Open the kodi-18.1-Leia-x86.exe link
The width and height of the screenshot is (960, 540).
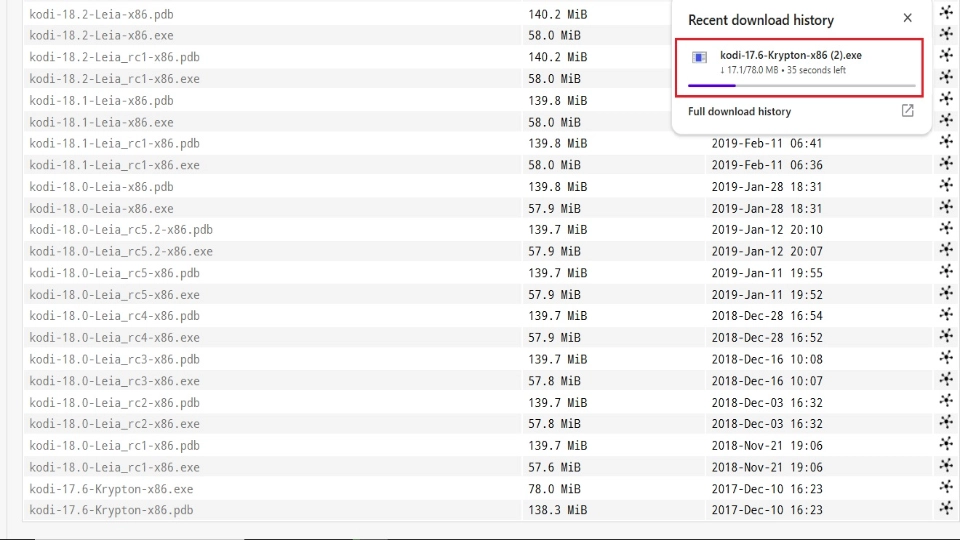coord(101,122)
